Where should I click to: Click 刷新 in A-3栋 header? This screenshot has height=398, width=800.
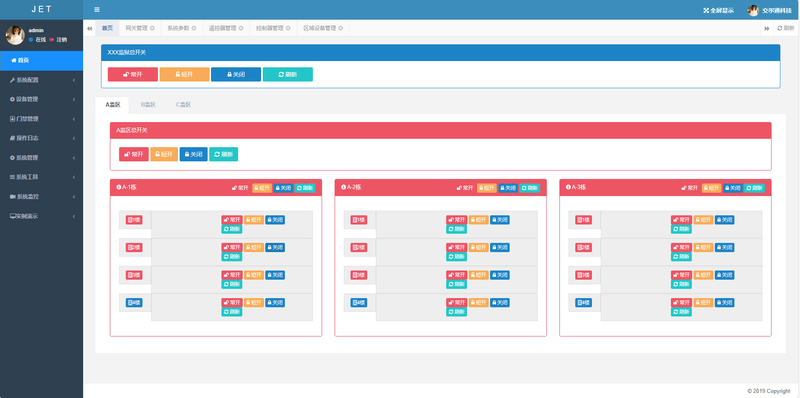tap(754, 188)
